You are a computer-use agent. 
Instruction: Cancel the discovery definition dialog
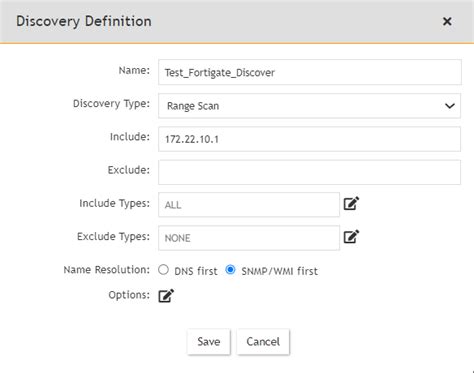click(x=263, y=342)
